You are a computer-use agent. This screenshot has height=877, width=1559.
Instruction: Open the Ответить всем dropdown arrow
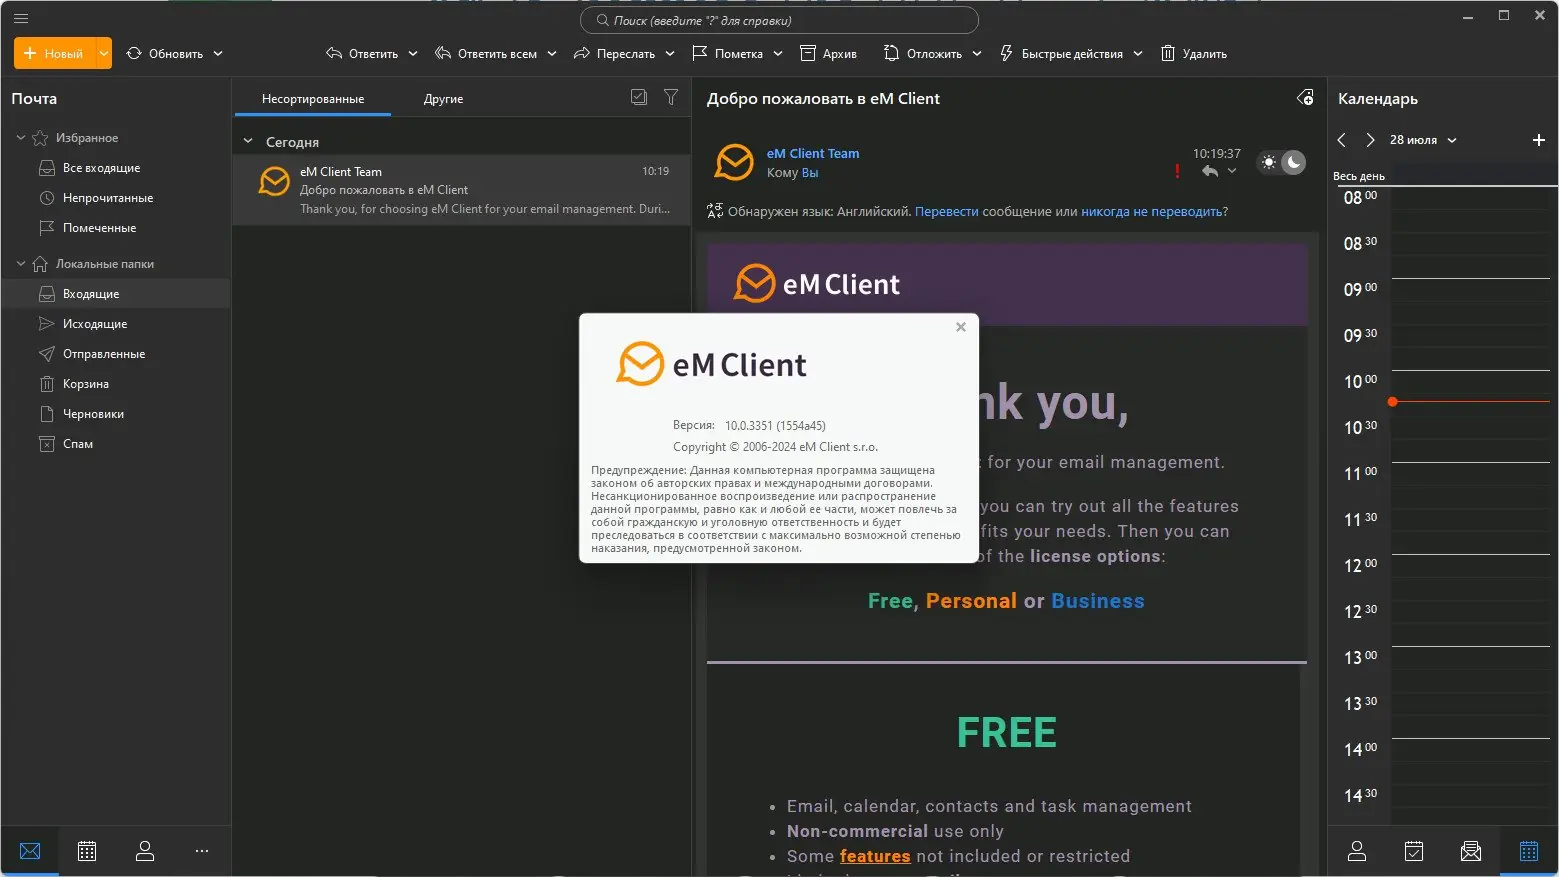(552, 54)
